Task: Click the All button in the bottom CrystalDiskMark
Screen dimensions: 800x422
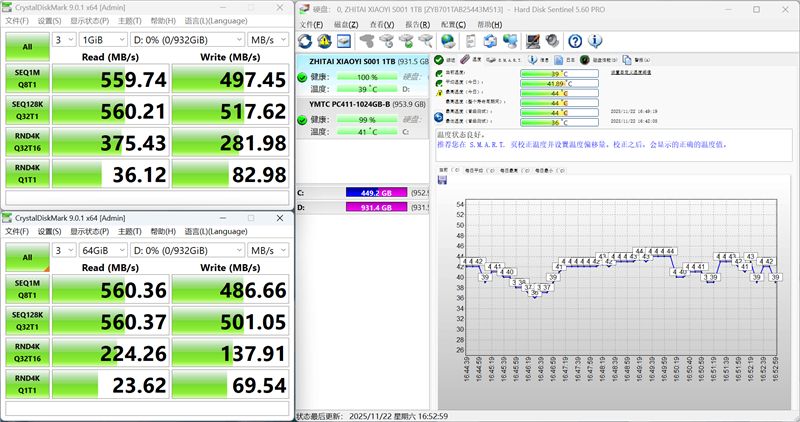Action: coord(27,257)
